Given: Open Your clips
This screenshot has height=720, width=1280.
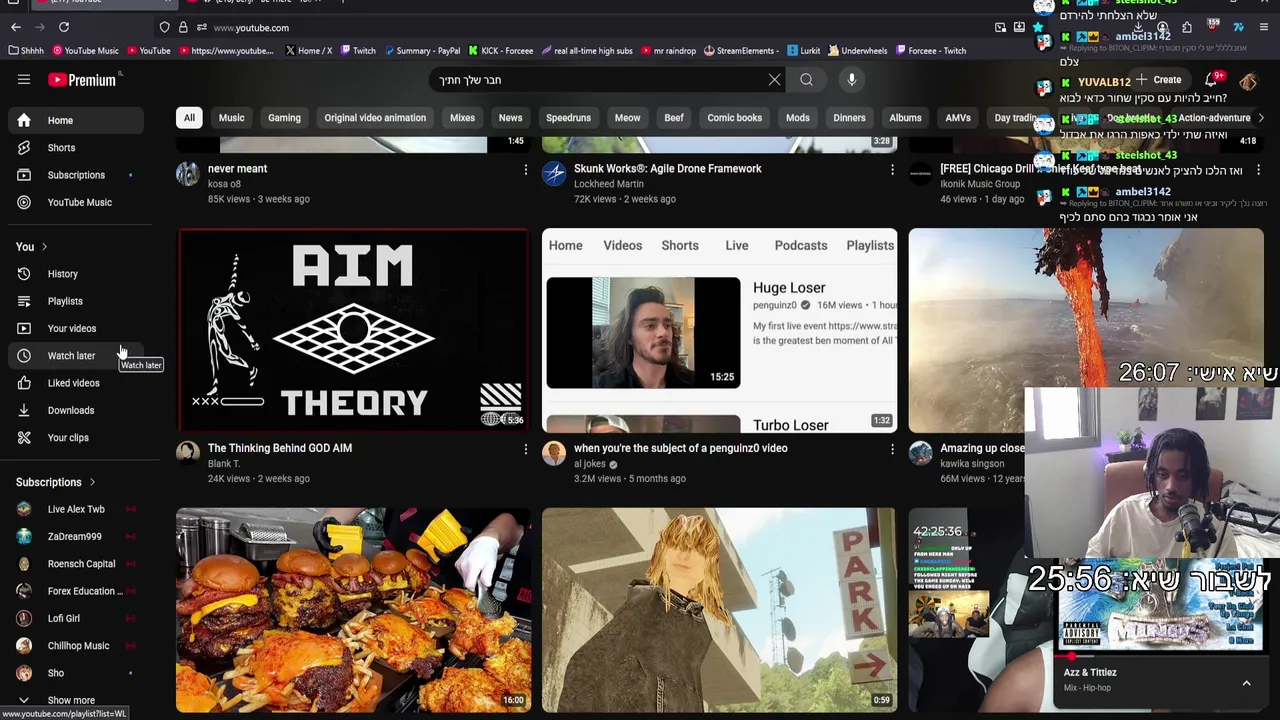Looking at the screenshot, I should click(x=78, y=438).
